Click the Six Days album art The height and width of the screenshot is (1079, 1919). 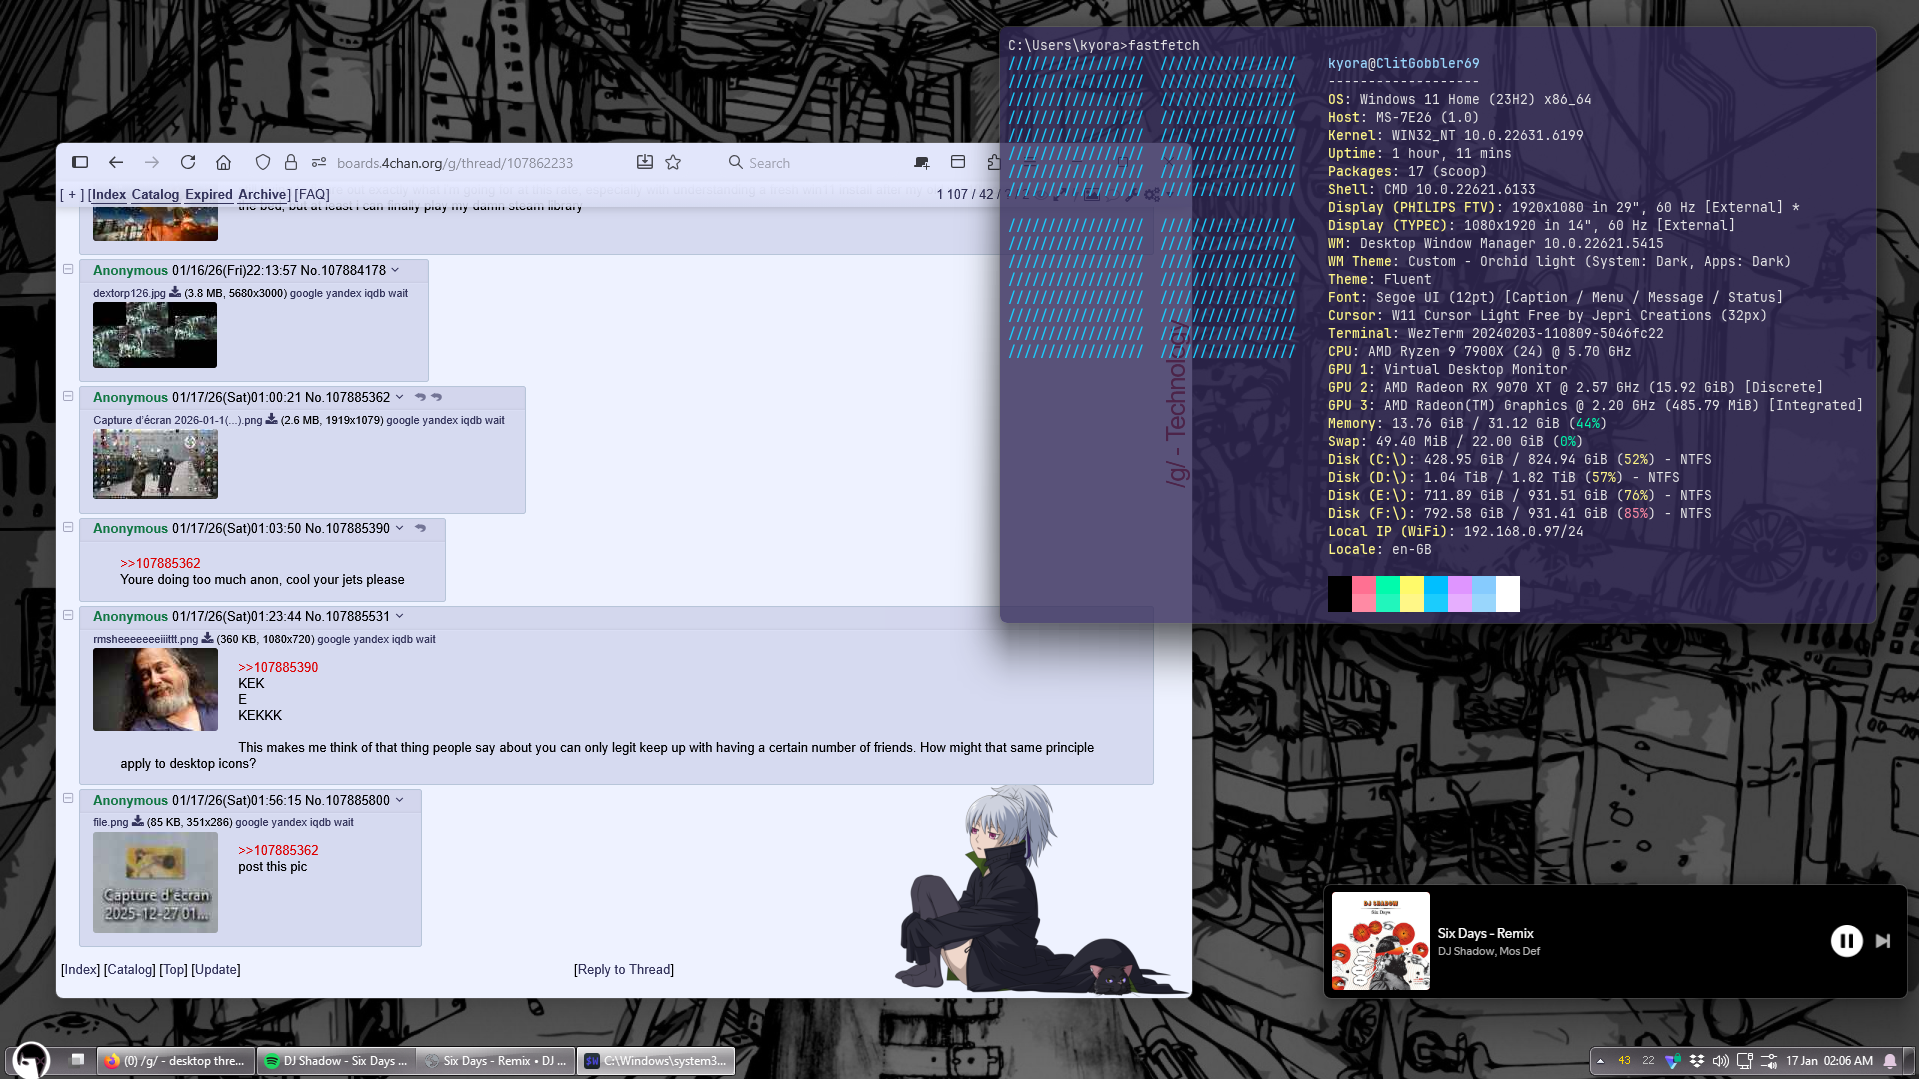click(x=1381, y=941)
